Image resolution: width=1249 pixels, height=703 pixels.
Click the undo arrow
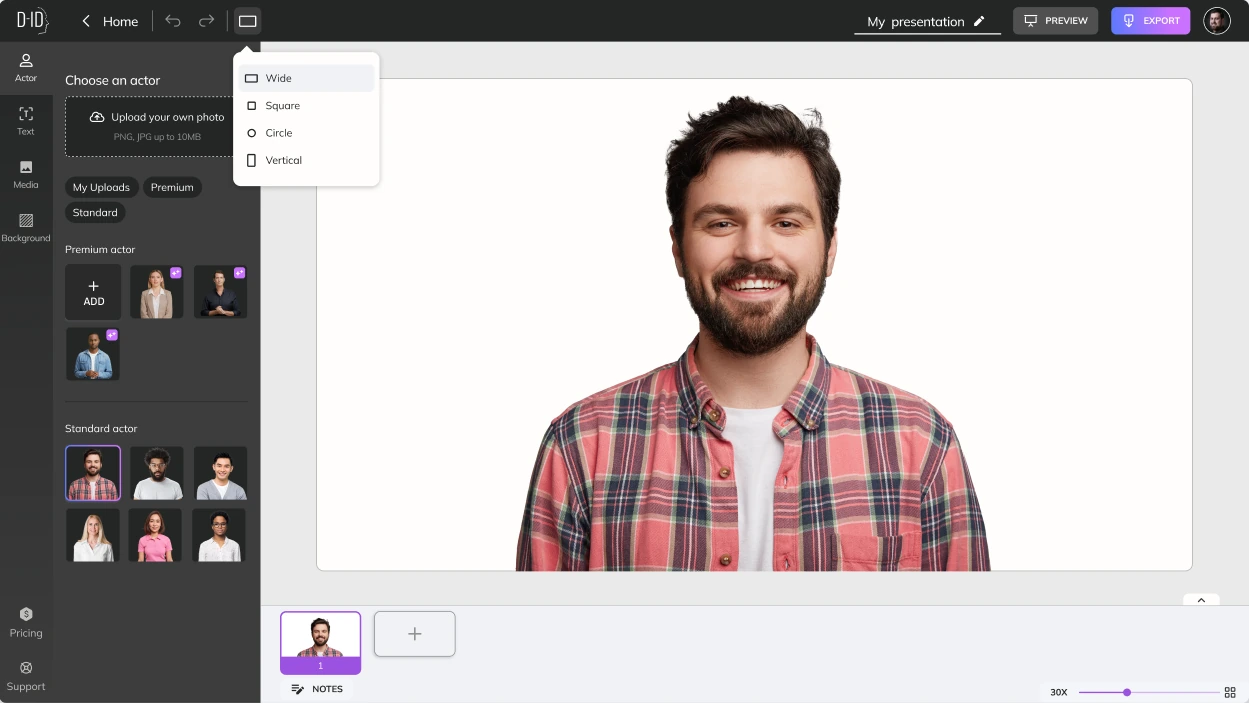pos(173,21)
